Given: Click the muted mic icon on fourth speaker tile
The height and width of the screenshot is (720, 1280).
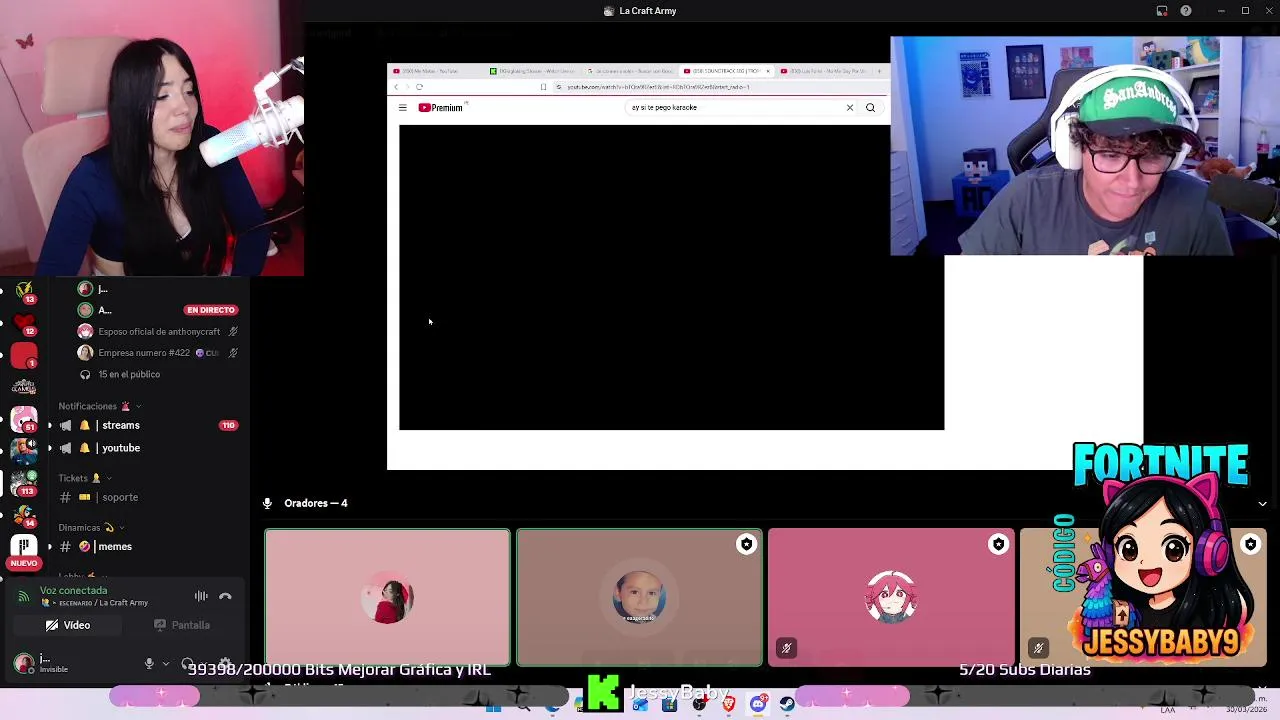Looking at the screenshot, I should click(x=1038, y=648).
